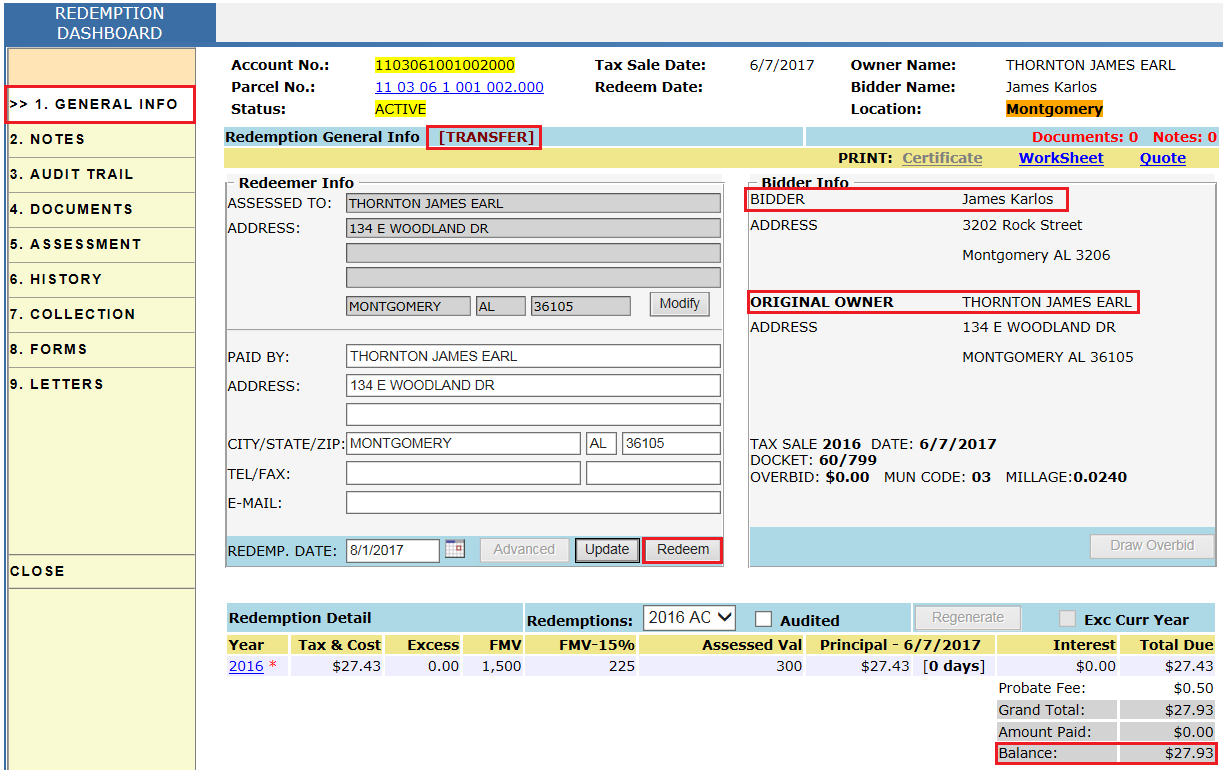
Task: Open the Quote print link
Action: click(1162, 158)
